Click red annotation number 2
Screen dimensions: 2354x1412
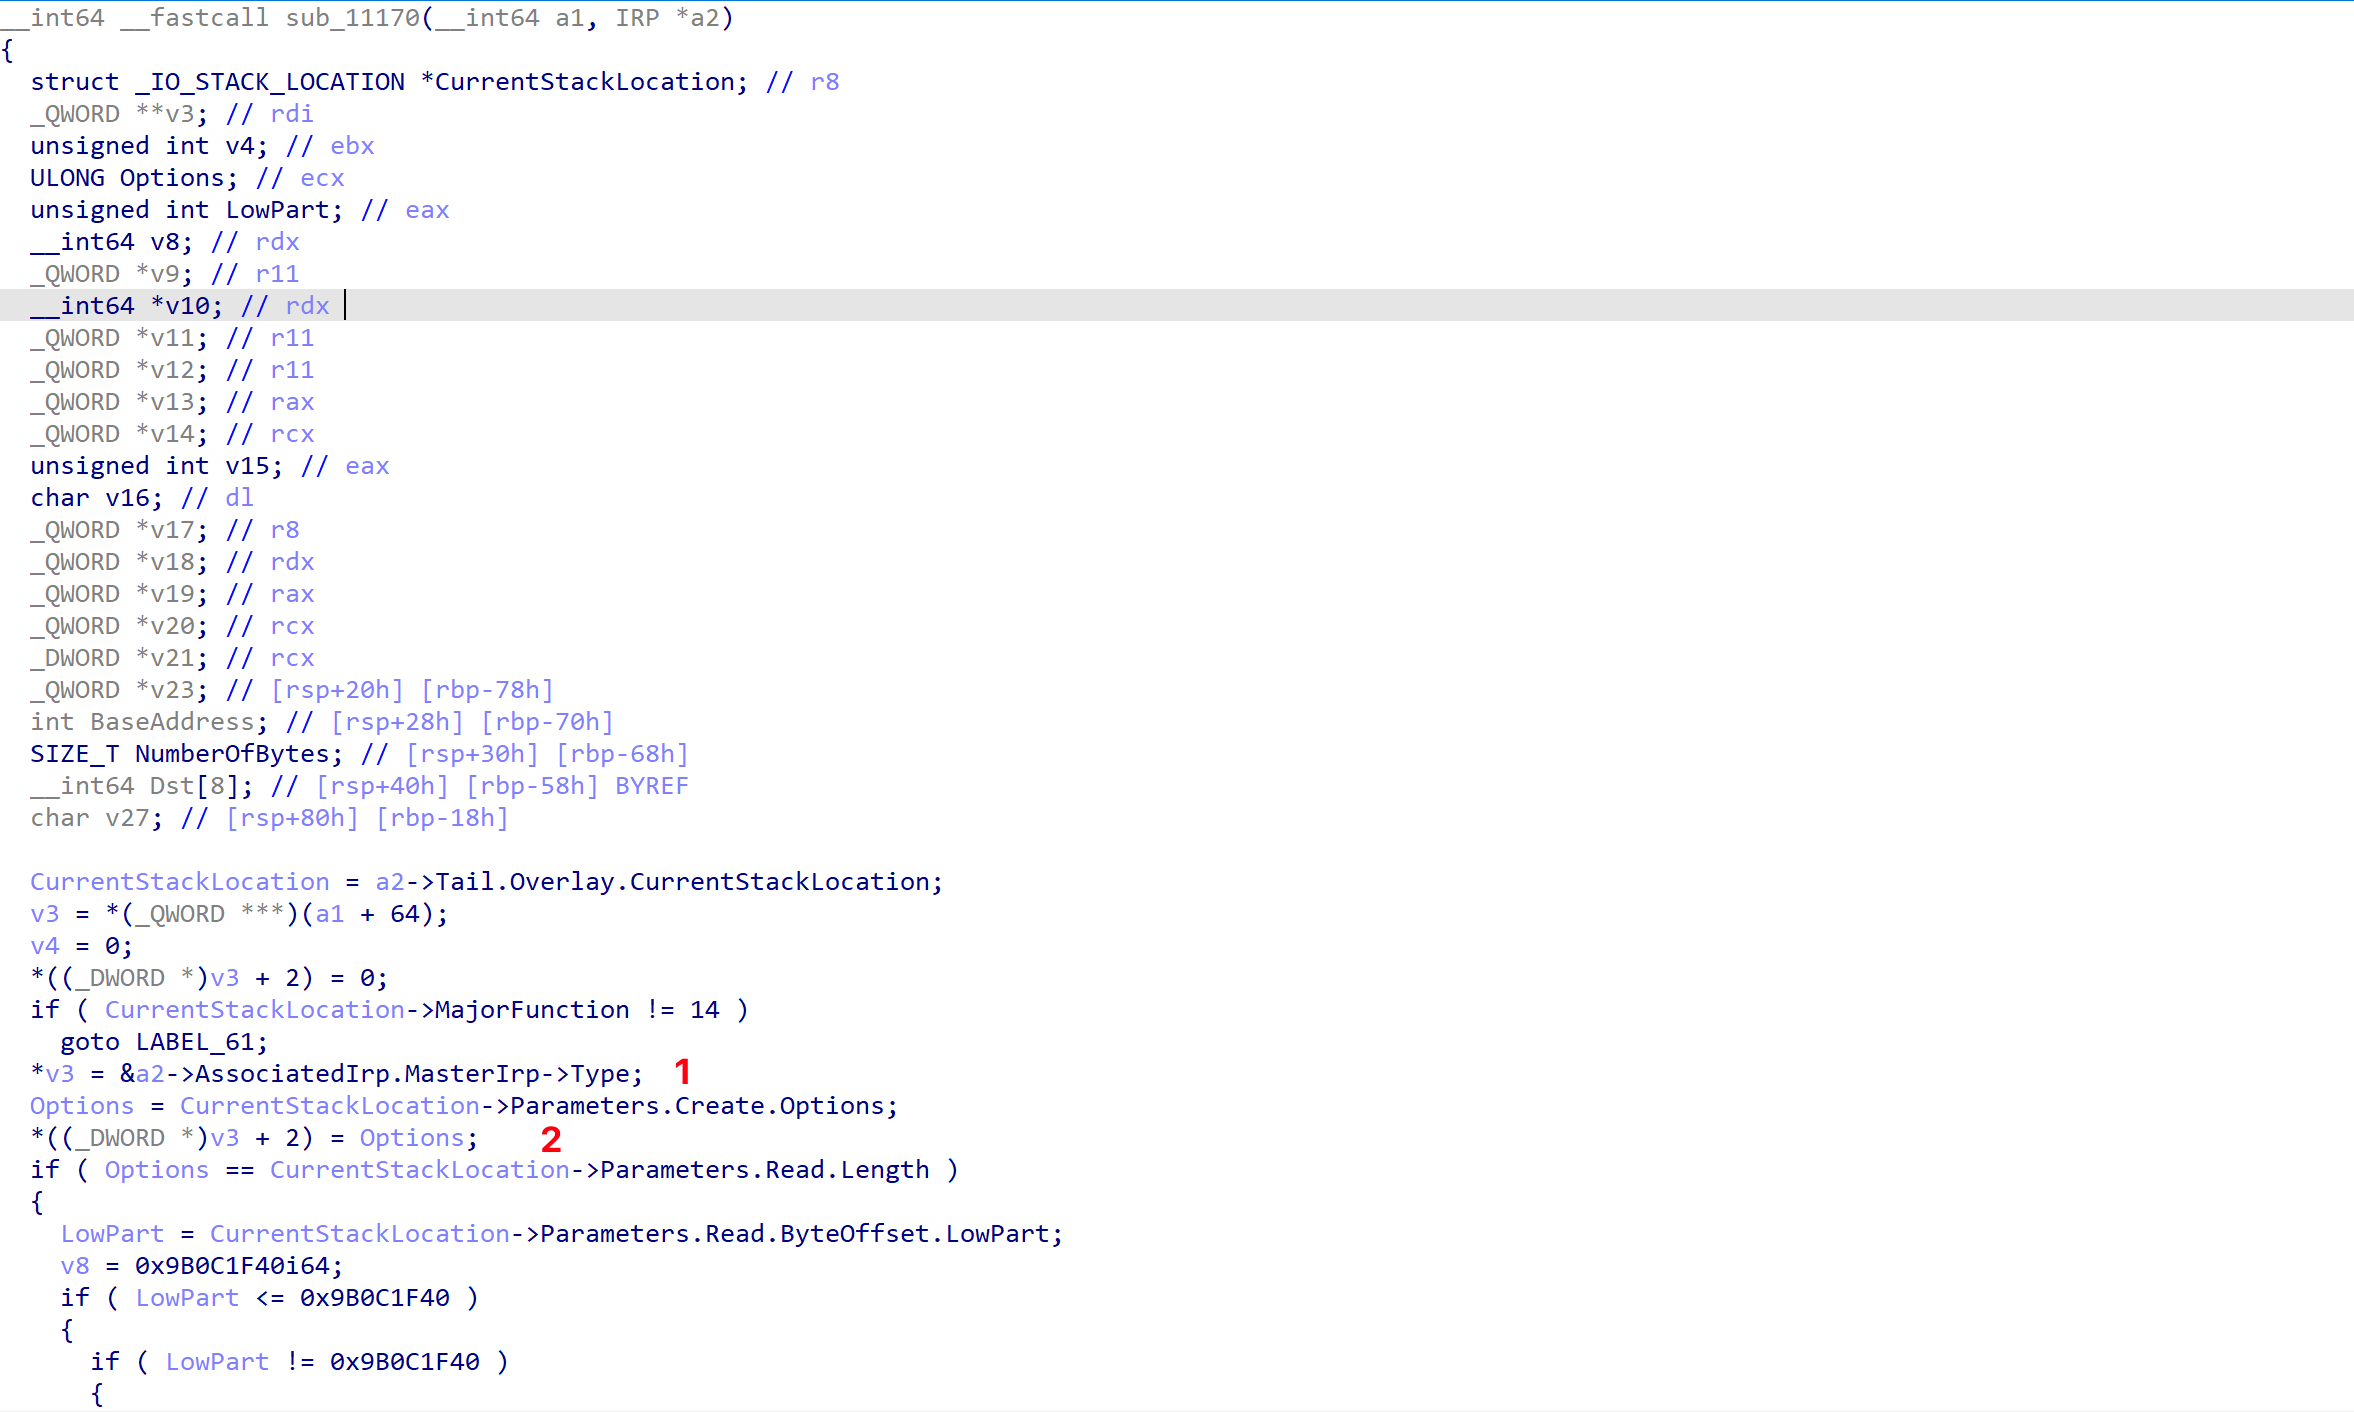click(550, 1139)
